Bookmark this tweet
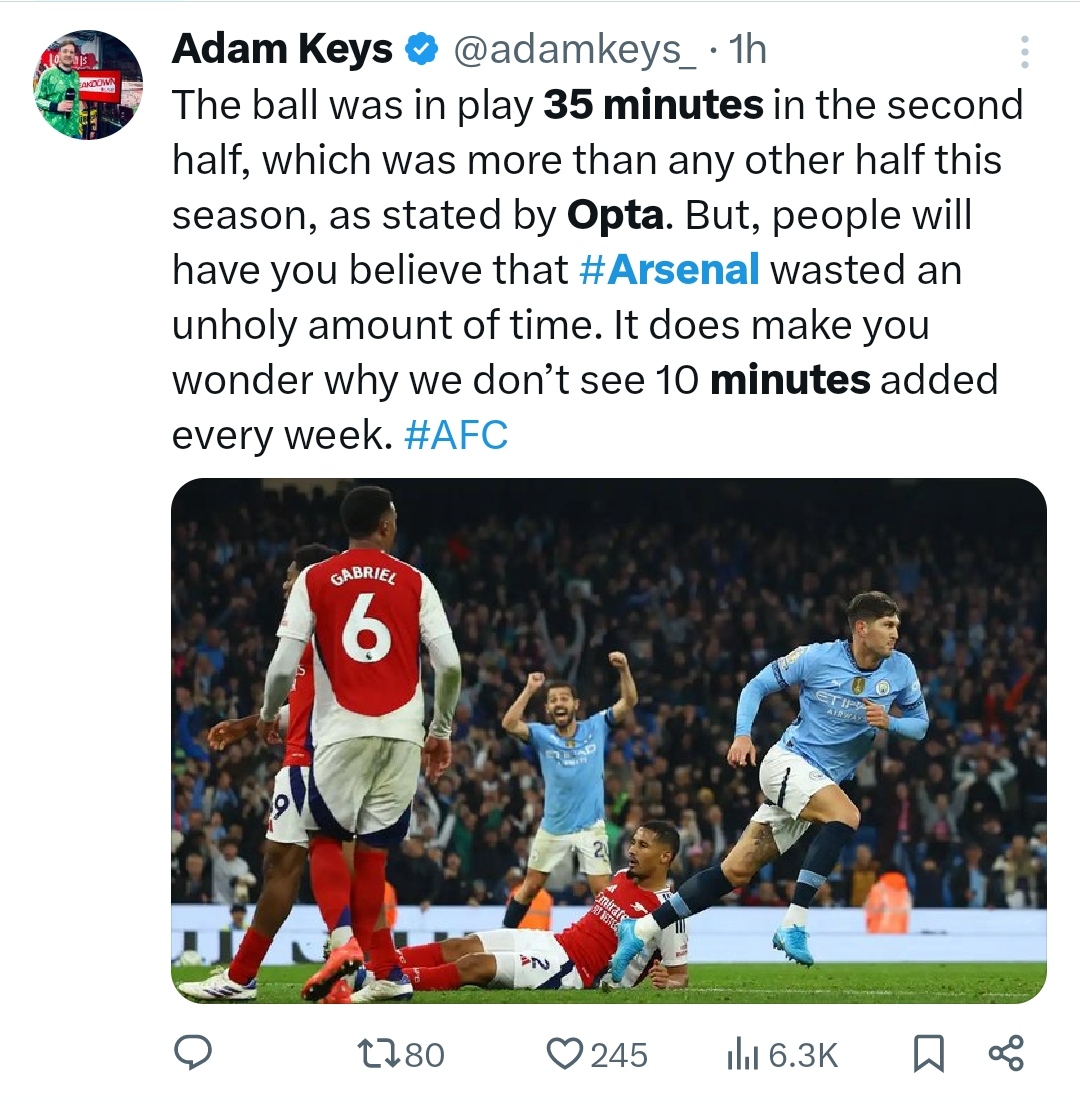The height and width of the screenshot is (1103, 1080). click(x=929, y=1053)
